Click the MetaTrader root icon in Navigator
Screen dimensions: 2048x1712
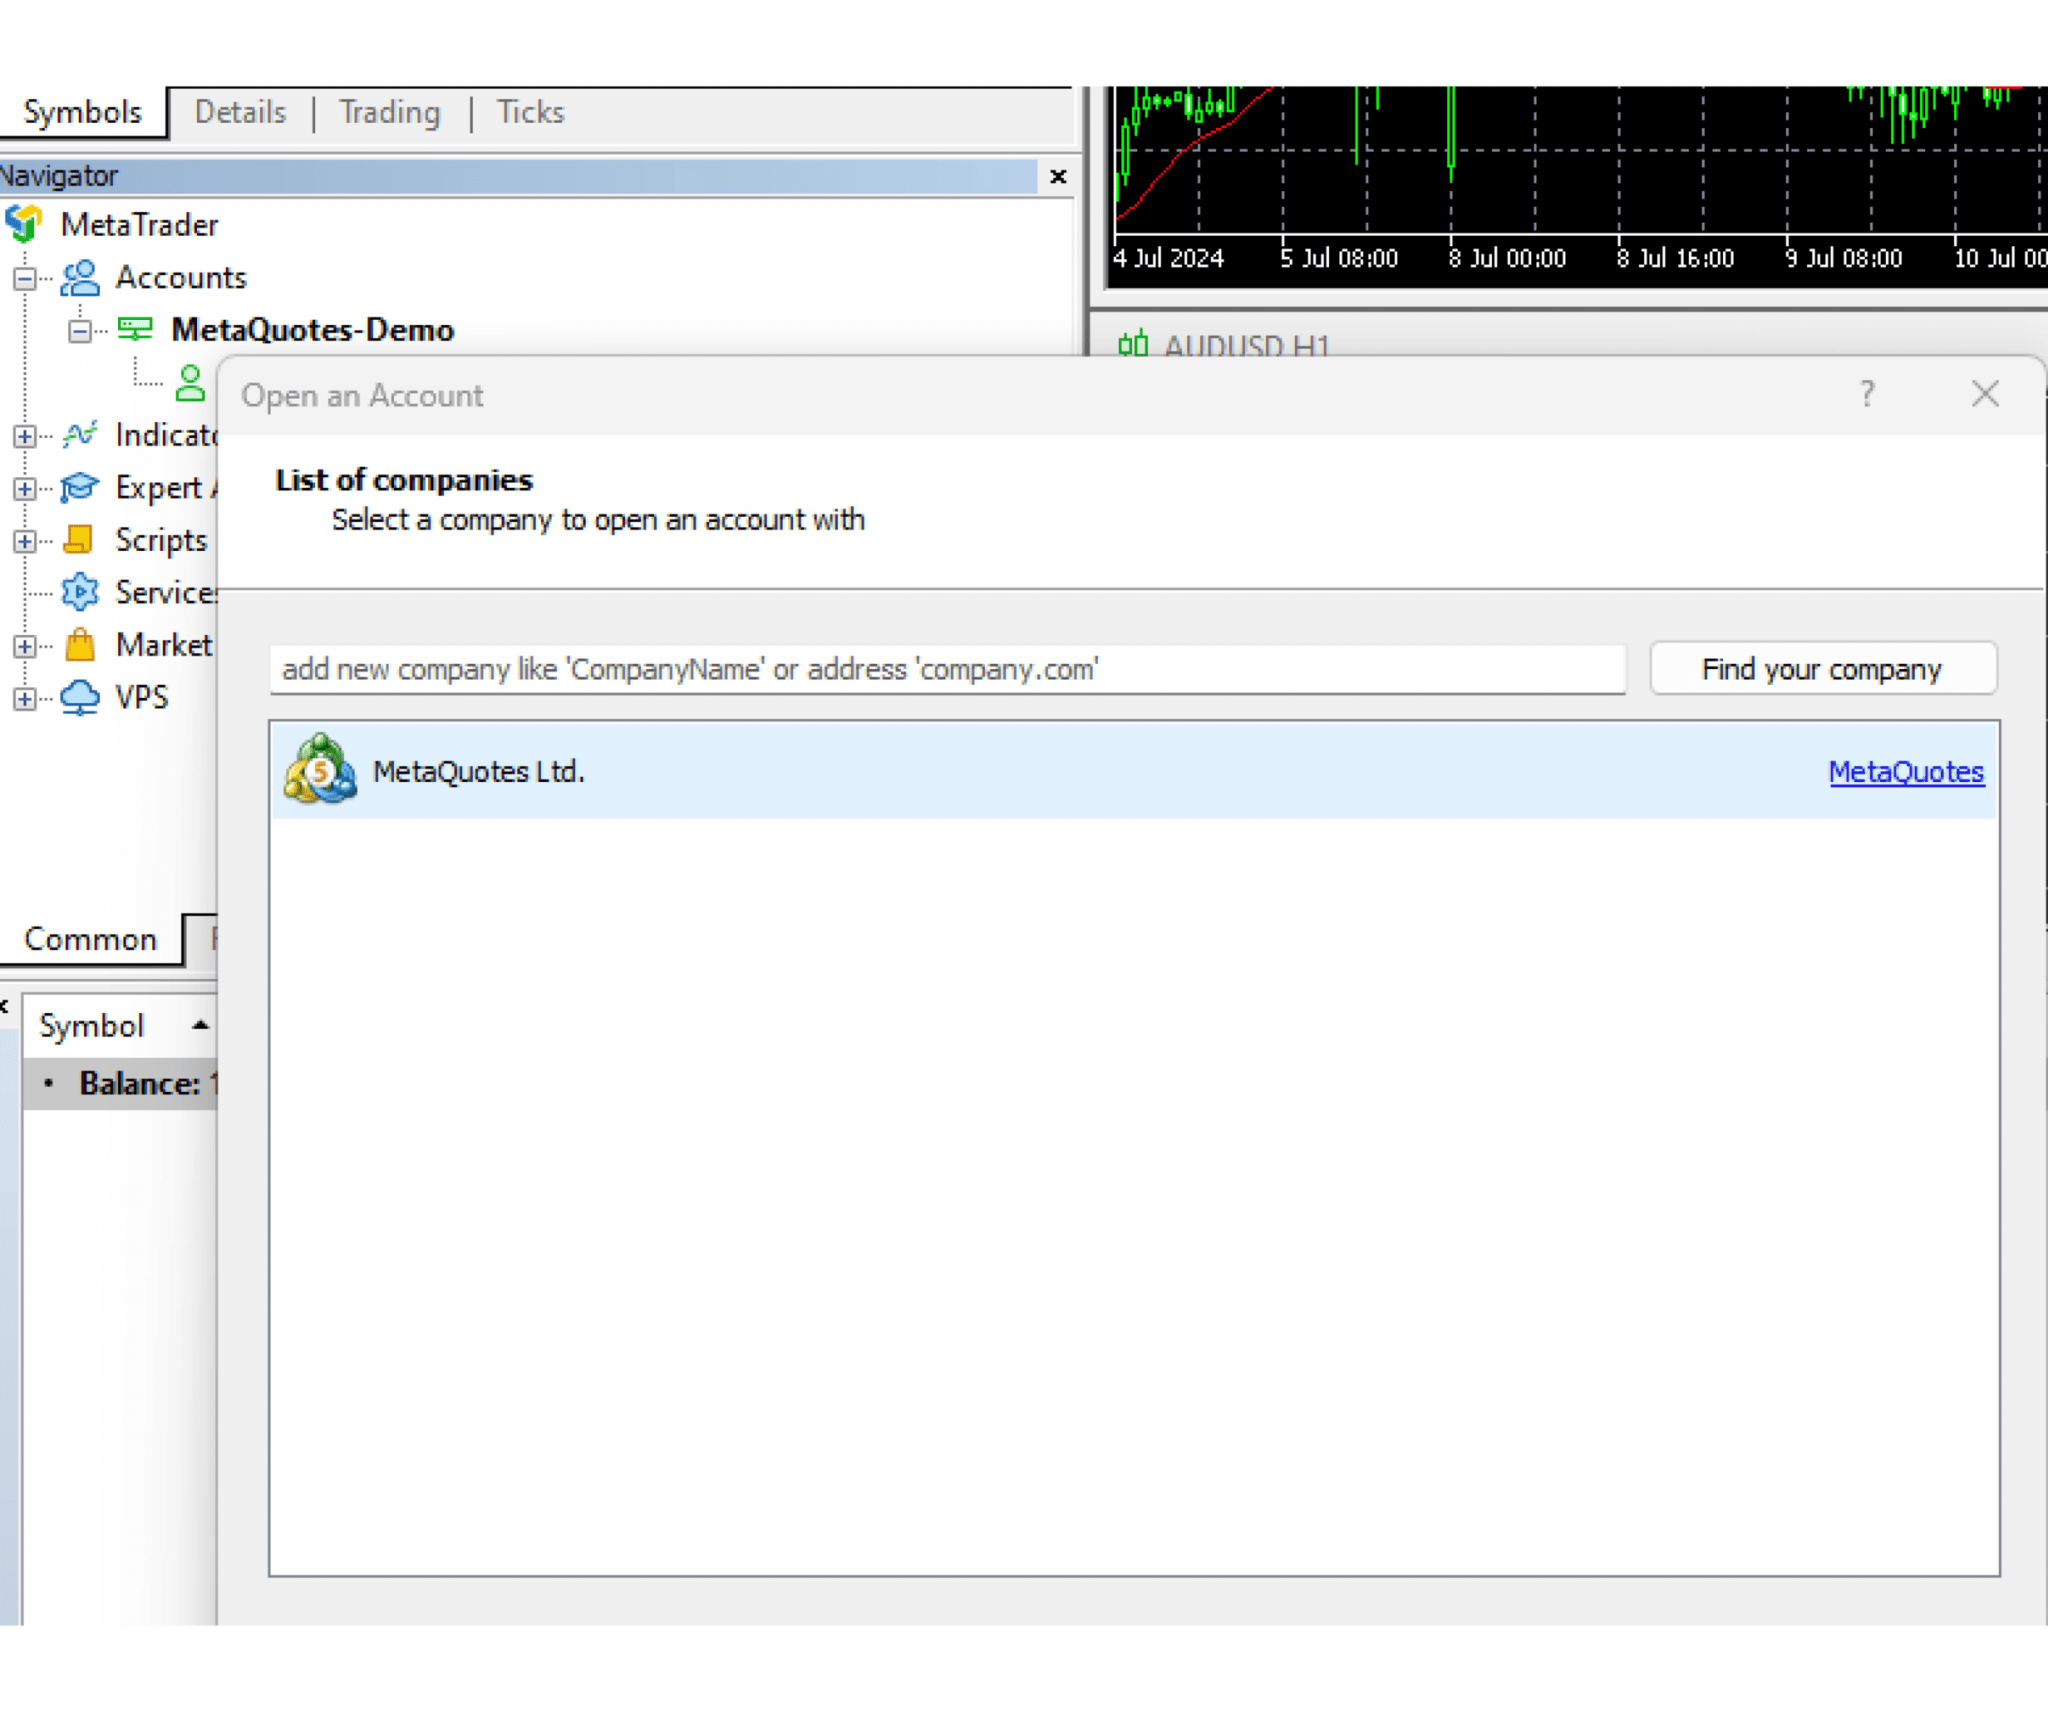pos(24,224)
